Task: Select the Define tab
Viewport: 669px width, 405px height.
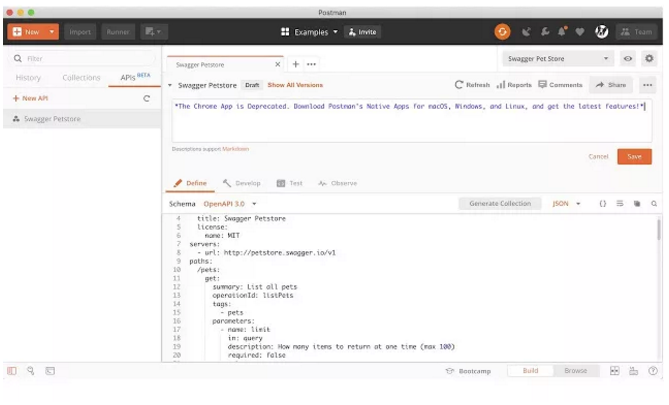Action: tap(190, 183)
